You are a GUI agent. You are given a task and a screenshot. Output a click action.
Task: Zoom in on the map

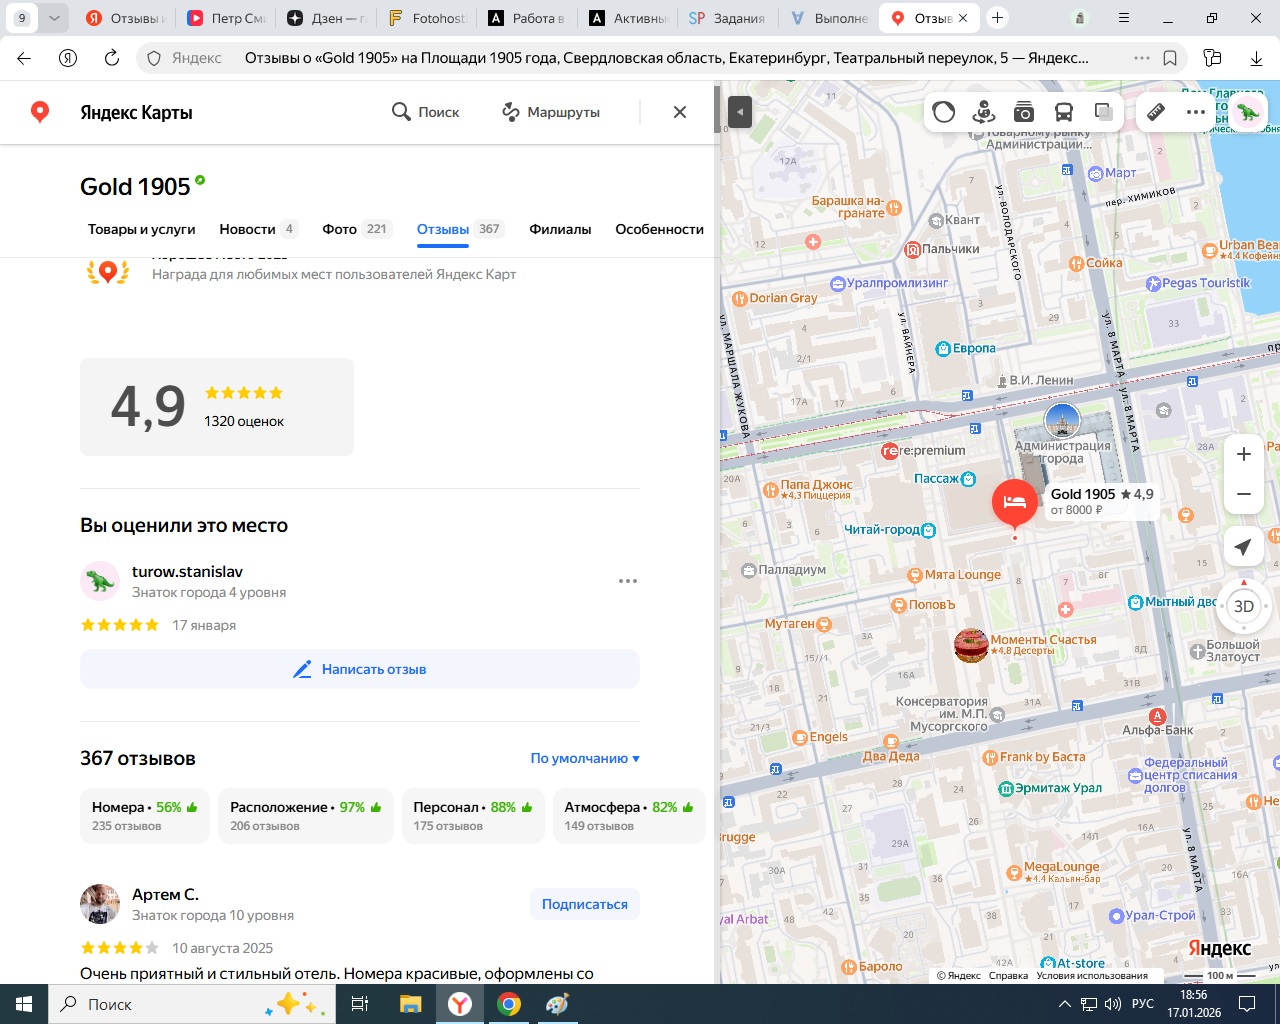[1244, 454]
